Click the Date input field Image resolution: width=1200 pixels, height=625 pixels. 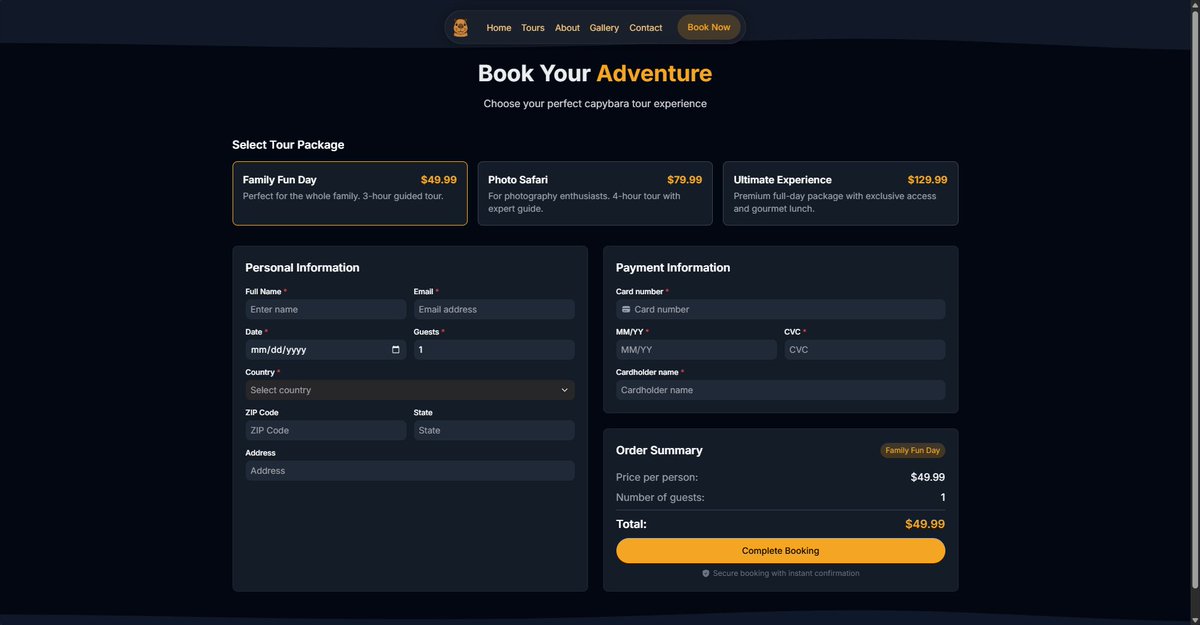(x=326, y=350)
